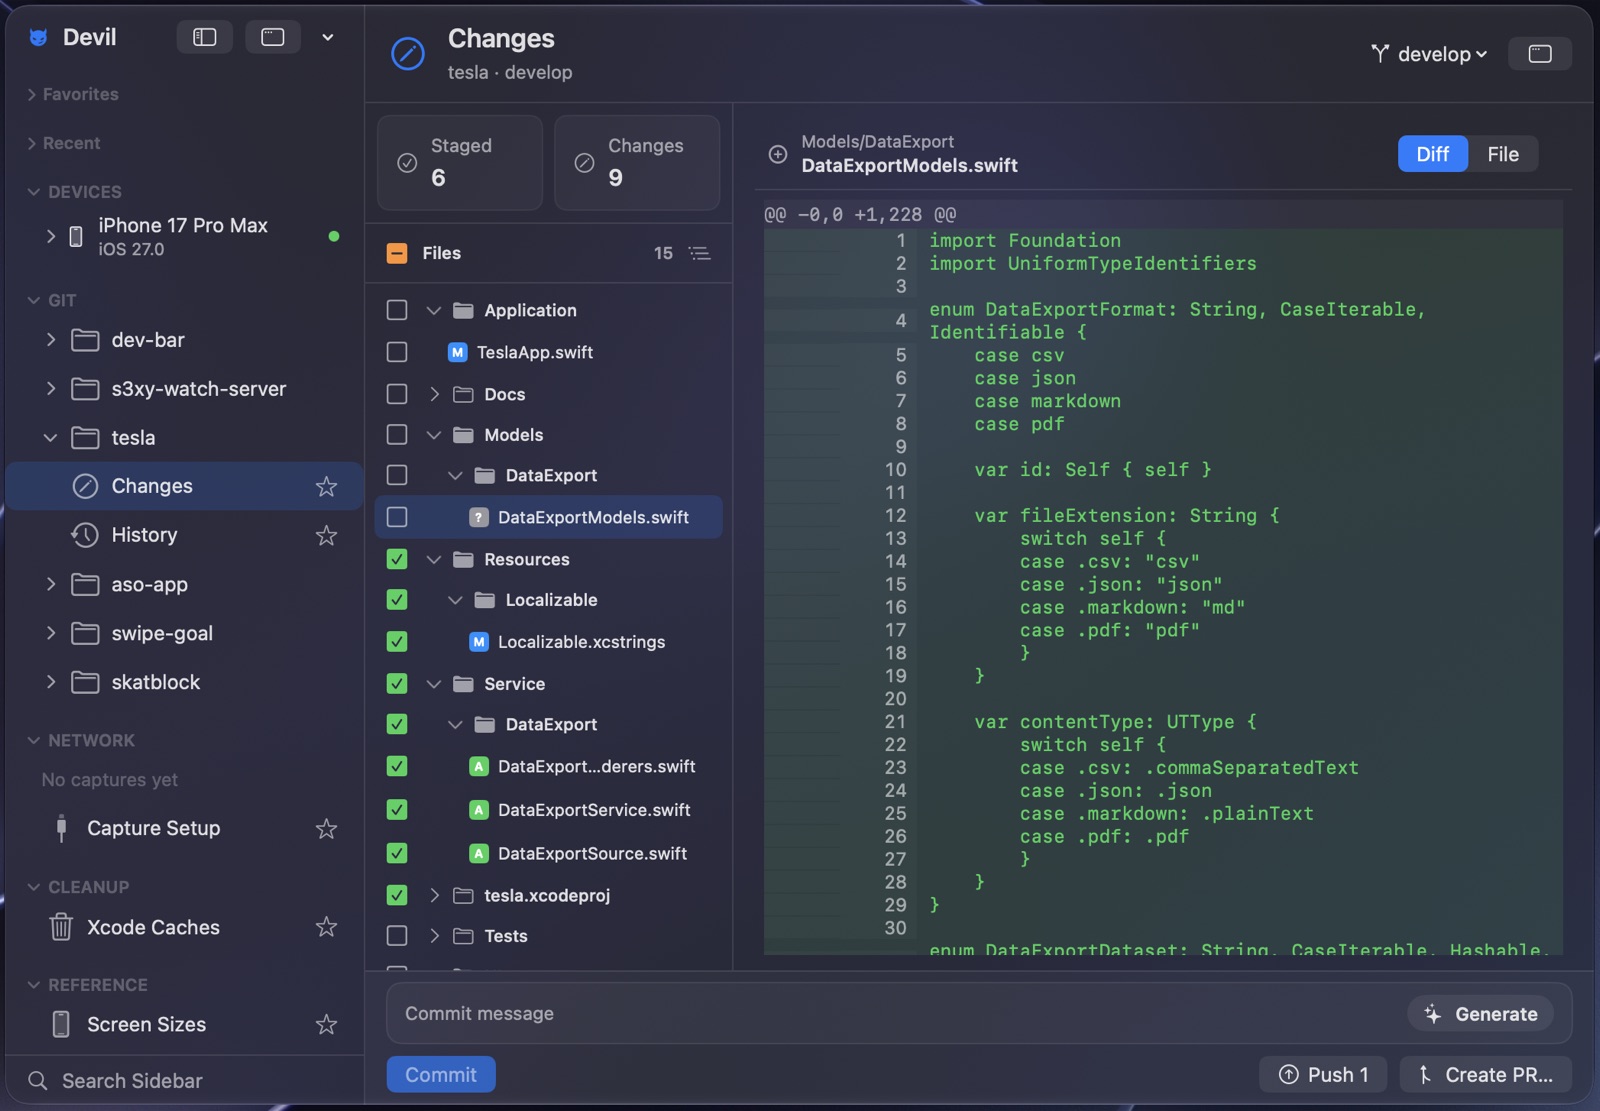Check the Docs folder checkbox
The width and height of the screenshot is (1600, 1111).
coord(397,394)
